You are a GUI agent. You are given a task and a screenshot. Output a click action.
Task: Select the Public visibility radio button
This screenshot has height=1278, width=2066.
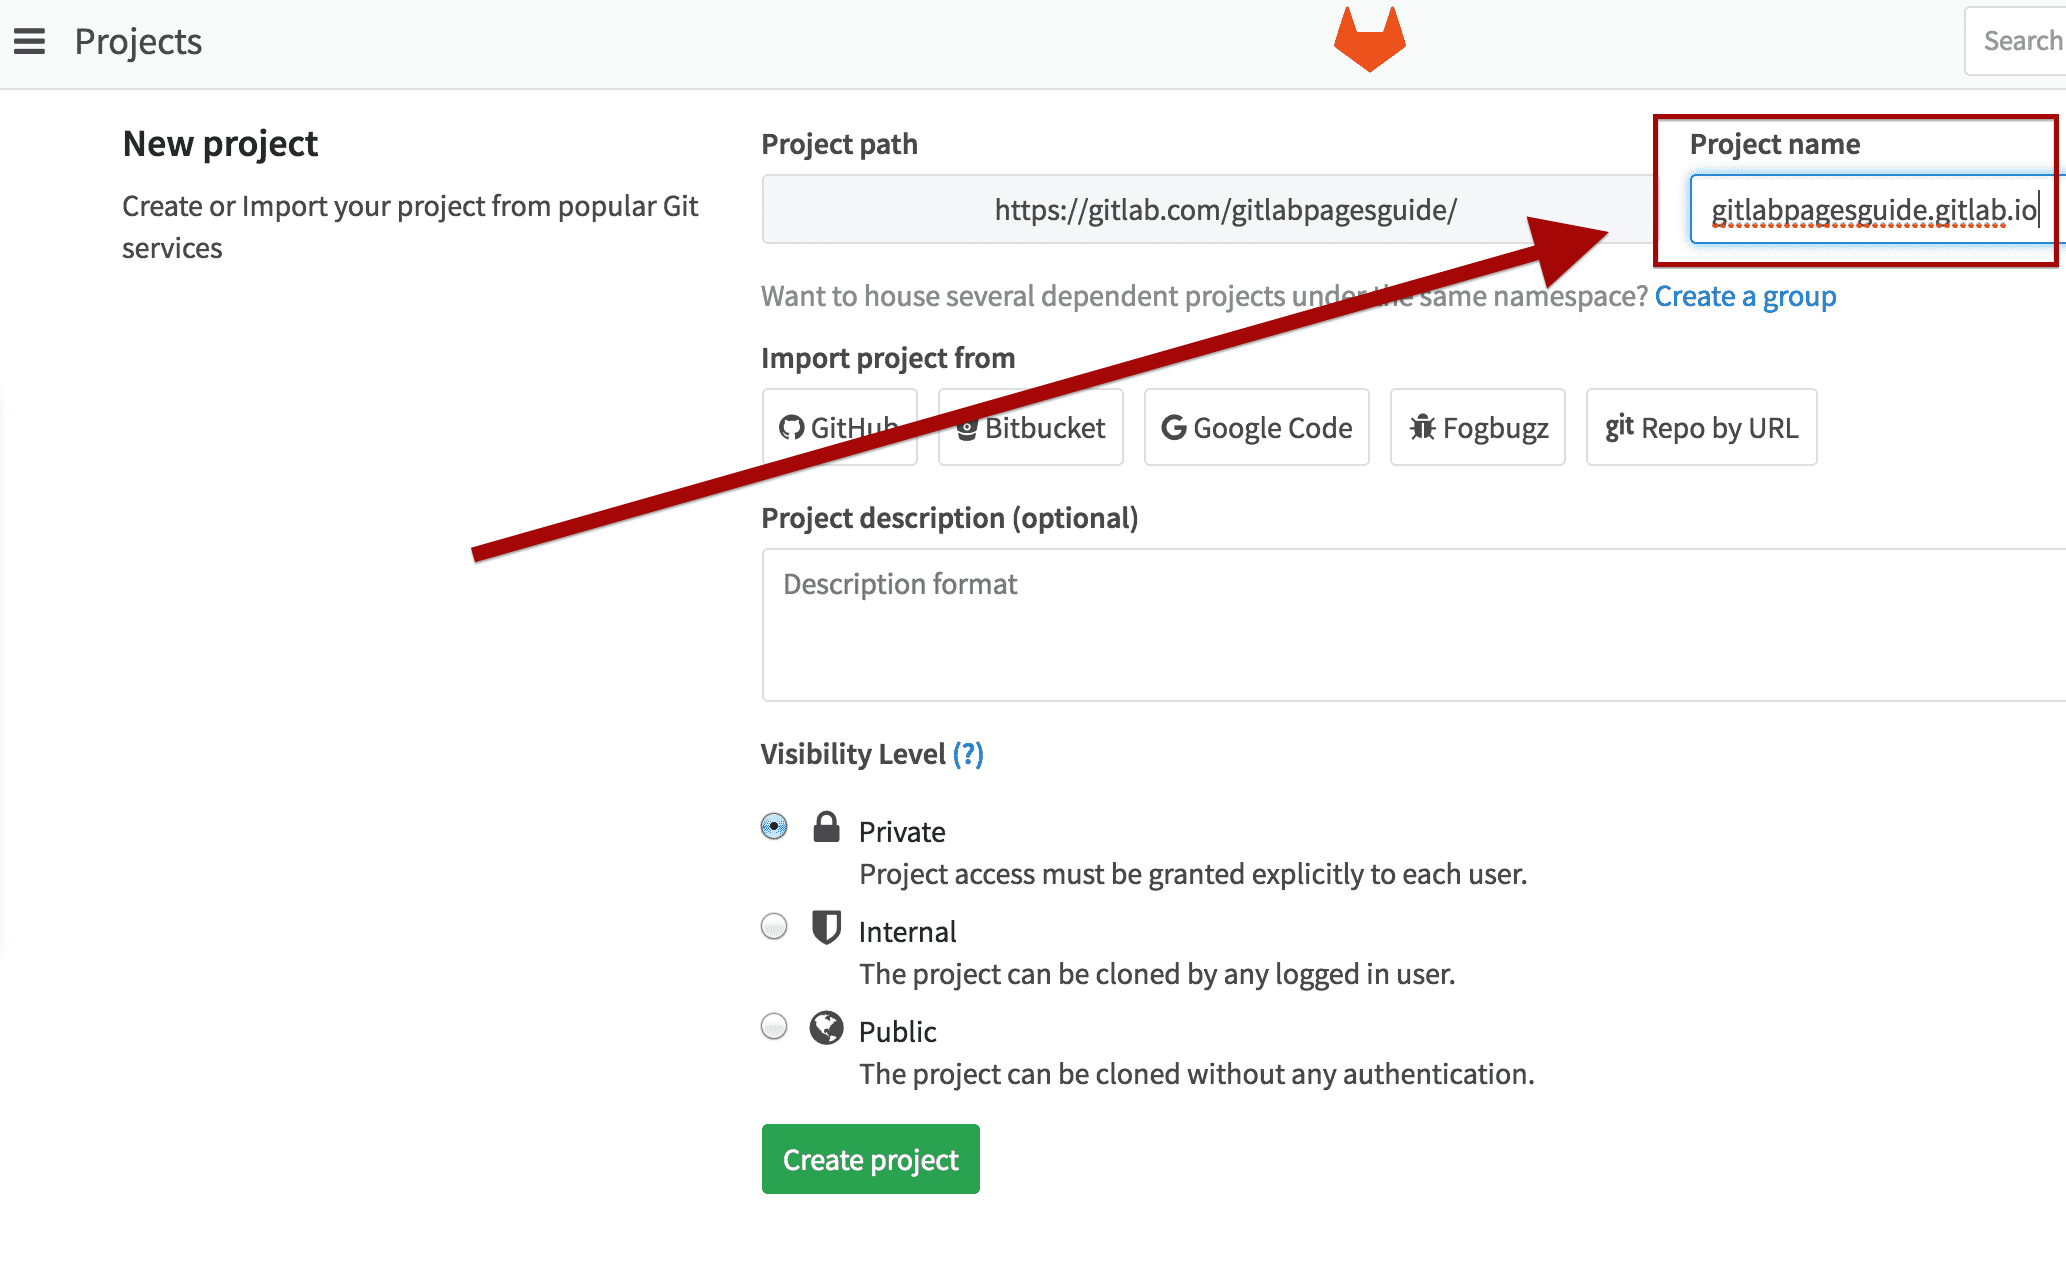pos(774,1027)
